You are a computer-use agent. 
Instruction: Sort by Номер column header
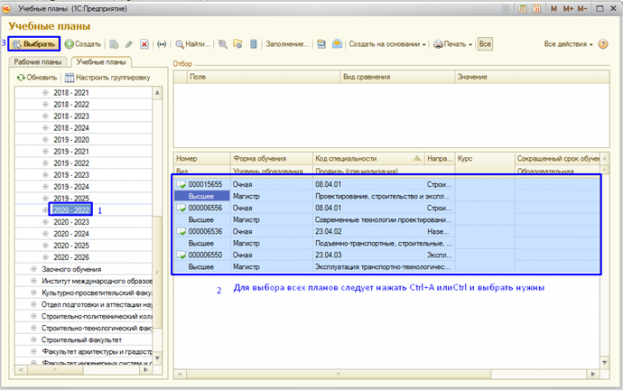tap(202, 158)
